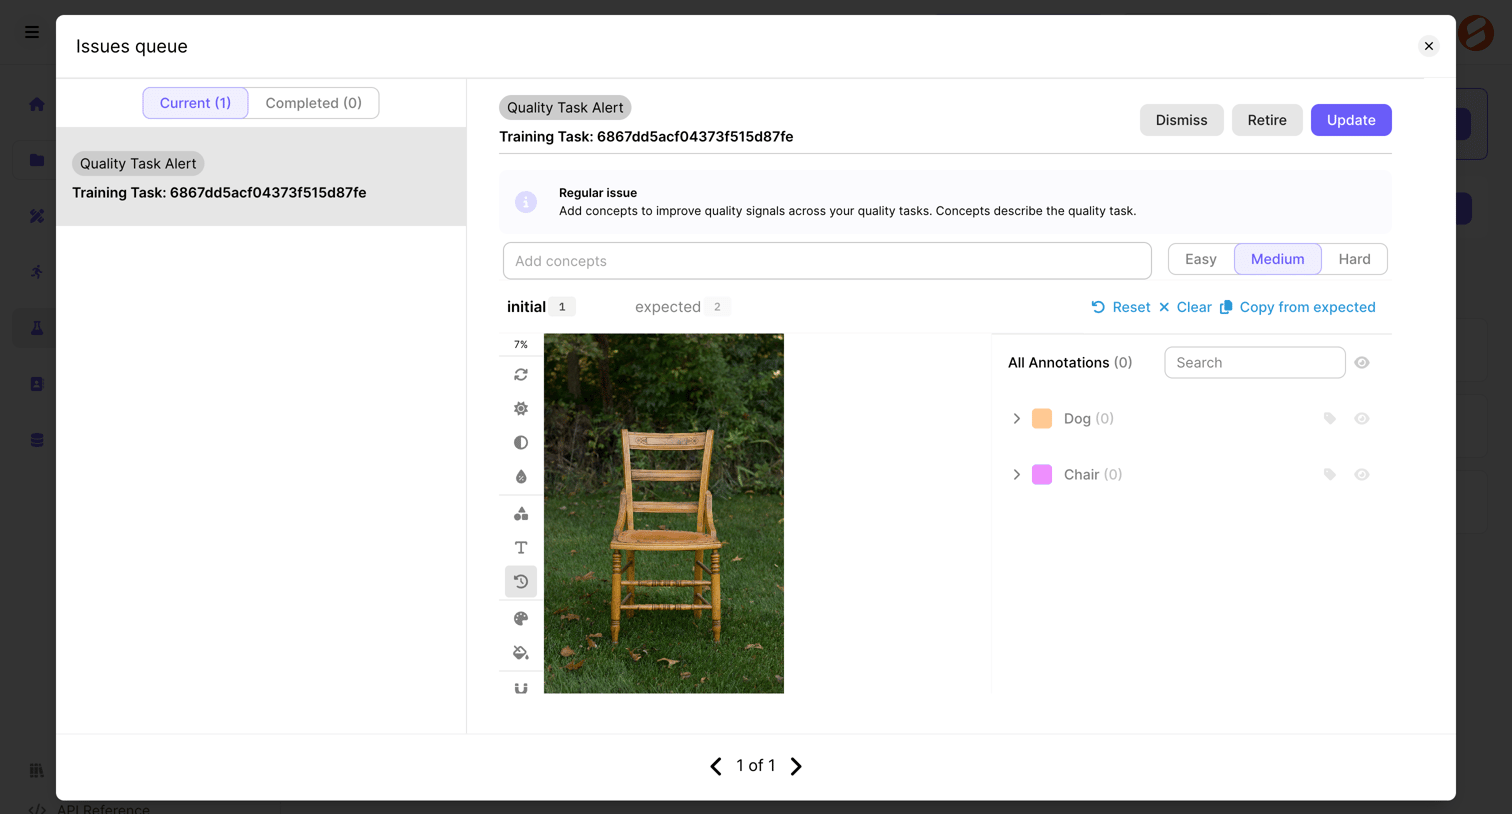Screen dimensions: 1512x814
Task: Click the Dog orange color swatch
Action: coord(1042,419)
